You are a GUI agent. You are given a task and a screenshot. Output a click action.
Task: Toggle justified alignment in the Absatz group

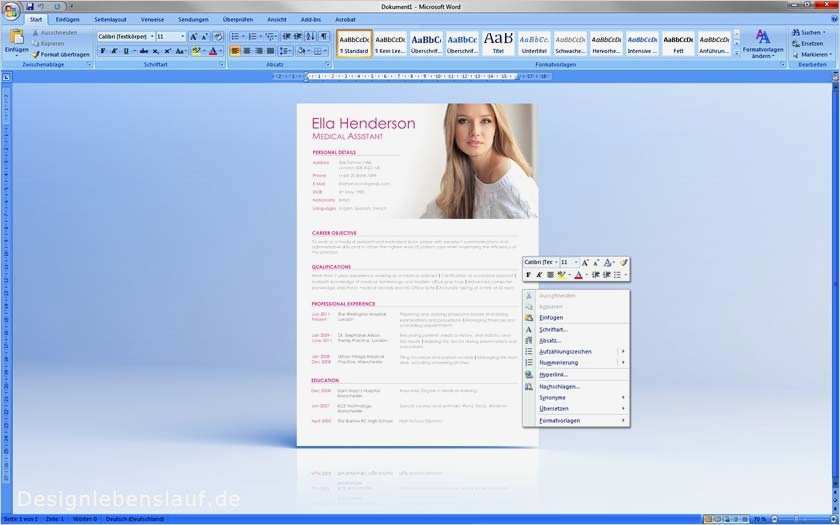[x=271, y=51]
